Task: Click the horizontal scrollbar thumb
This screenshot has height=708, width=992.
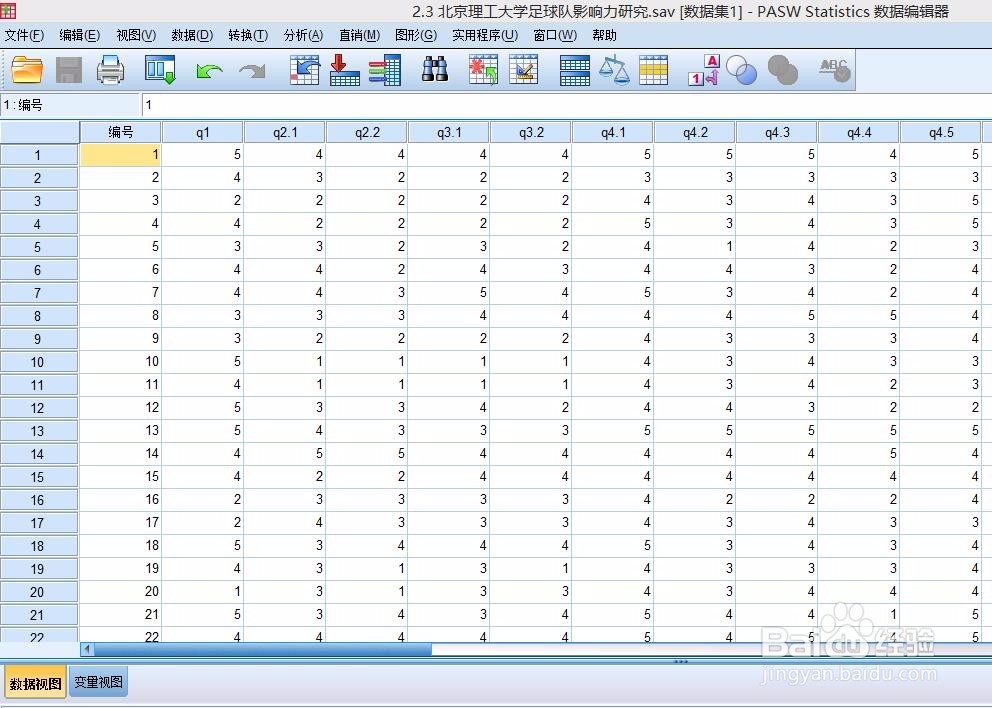Action: pos(263,649)
